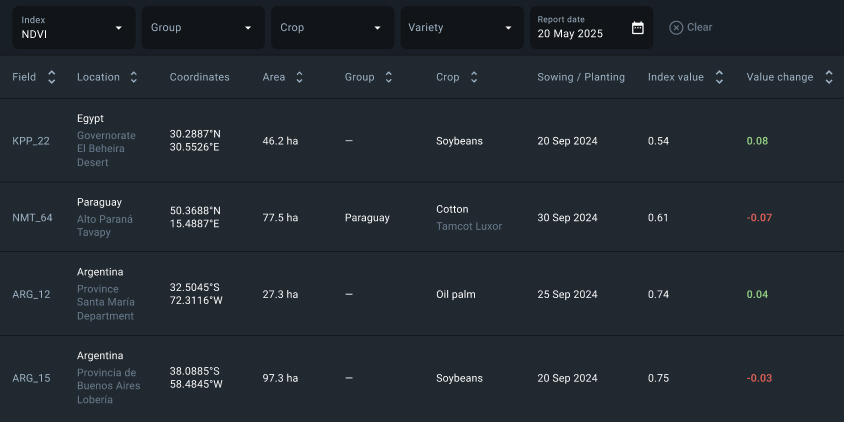
Task: Click coordinates 50.3688°N 15.4887°E
Action: (x=195, y=217)
